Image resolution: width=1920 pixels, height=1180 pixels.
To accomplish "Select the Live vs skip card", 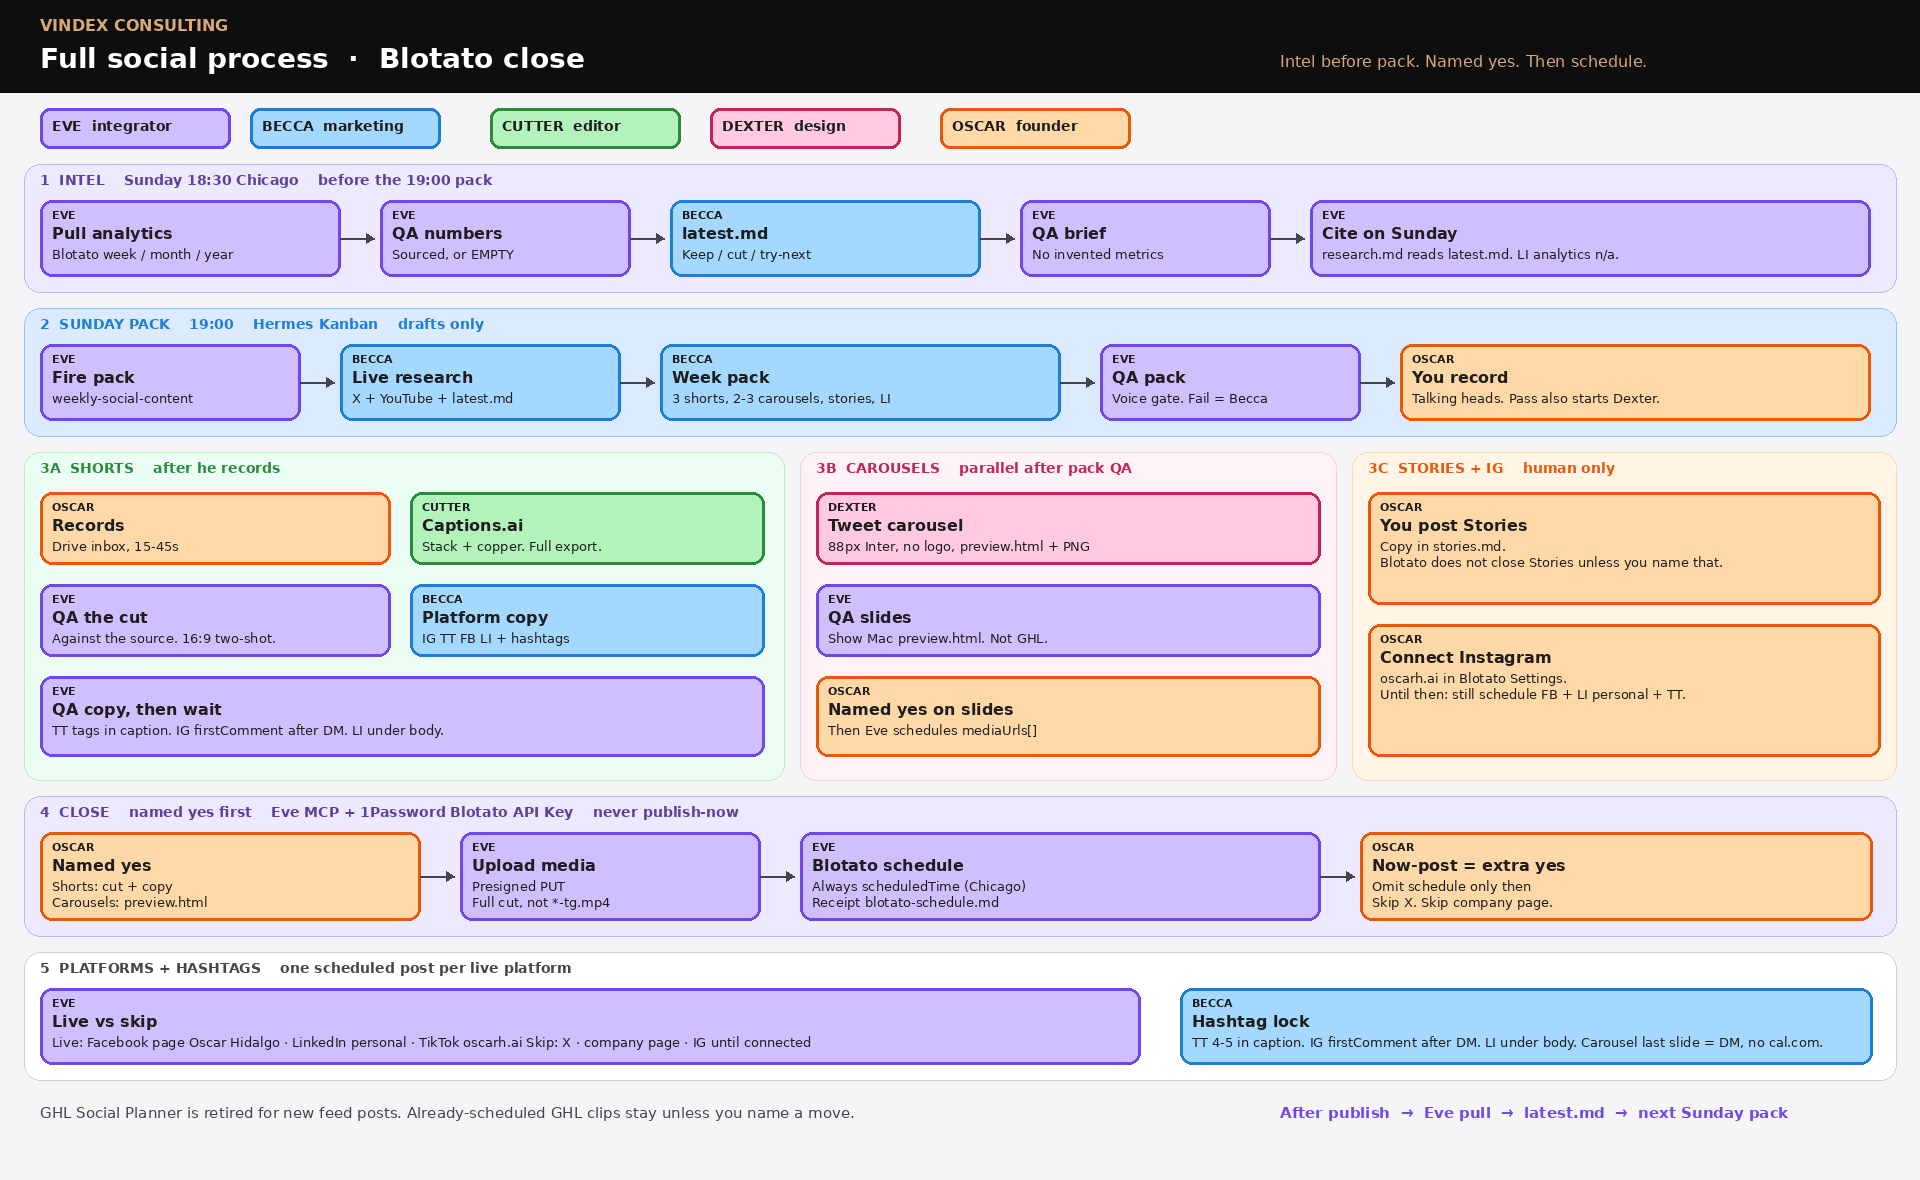I will 590,1026.
